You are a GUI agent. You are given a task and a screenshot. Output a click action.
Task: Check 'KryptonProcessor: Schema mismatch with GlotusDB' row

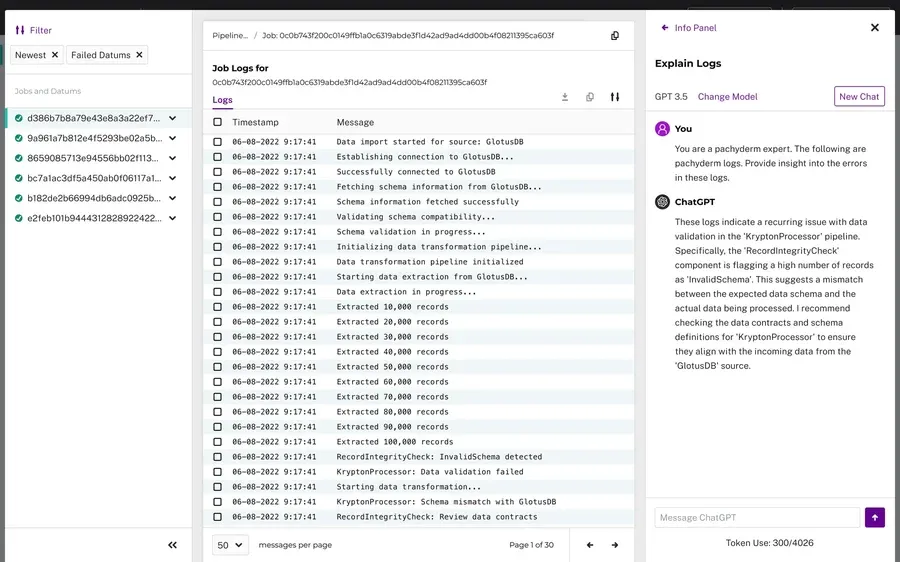click(218, 502)
